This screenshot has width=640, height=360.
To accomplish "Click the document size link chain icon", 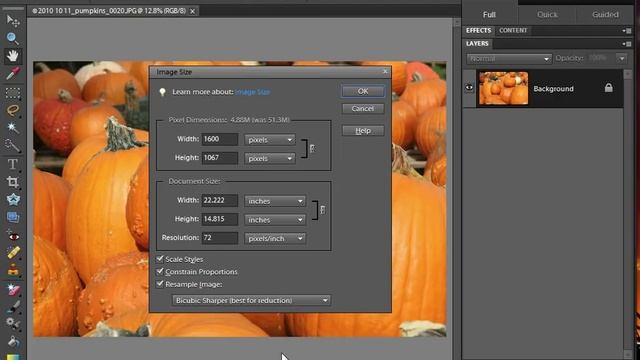I will (322, 210).
